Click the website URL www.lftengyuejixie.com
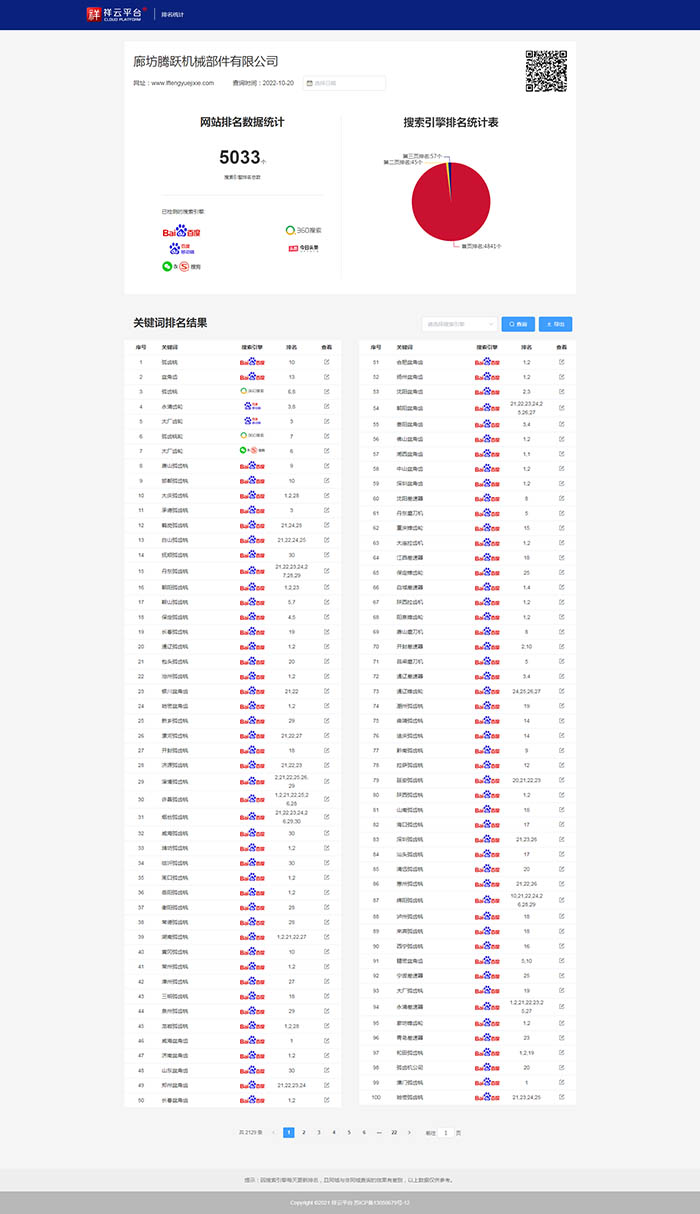 (x=182, y=83)
